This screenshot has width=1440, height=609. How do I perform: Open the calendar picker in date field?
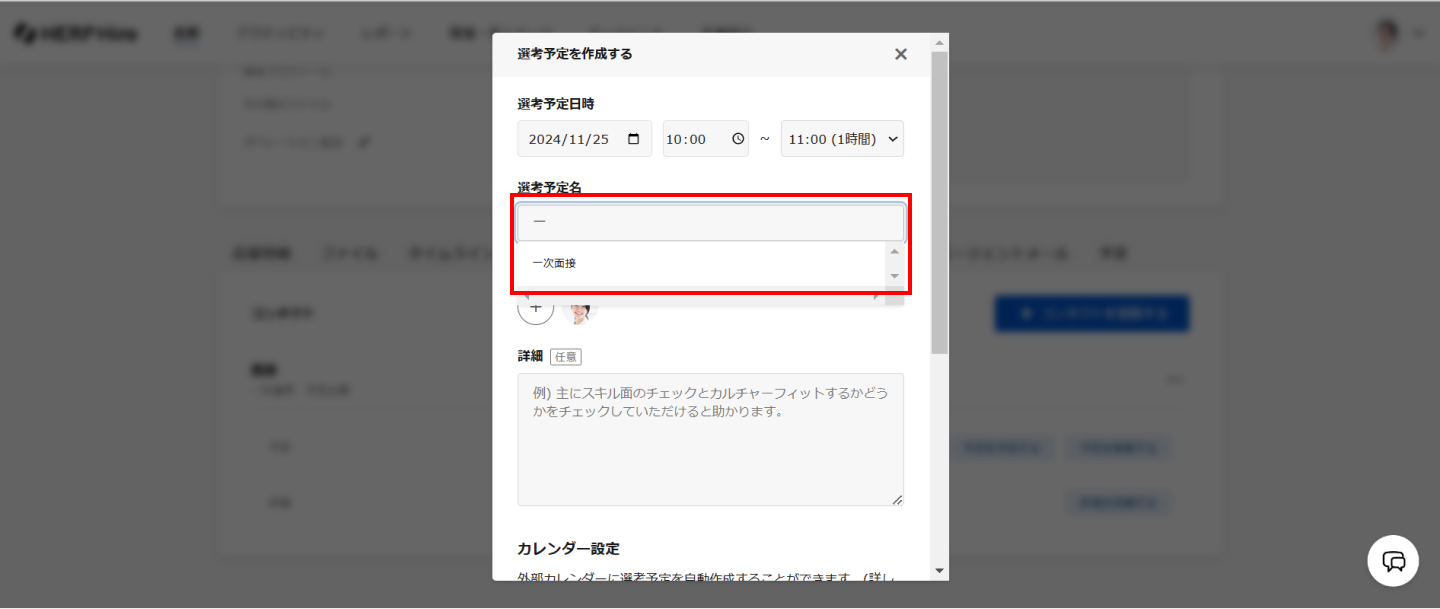click(634, 139)
